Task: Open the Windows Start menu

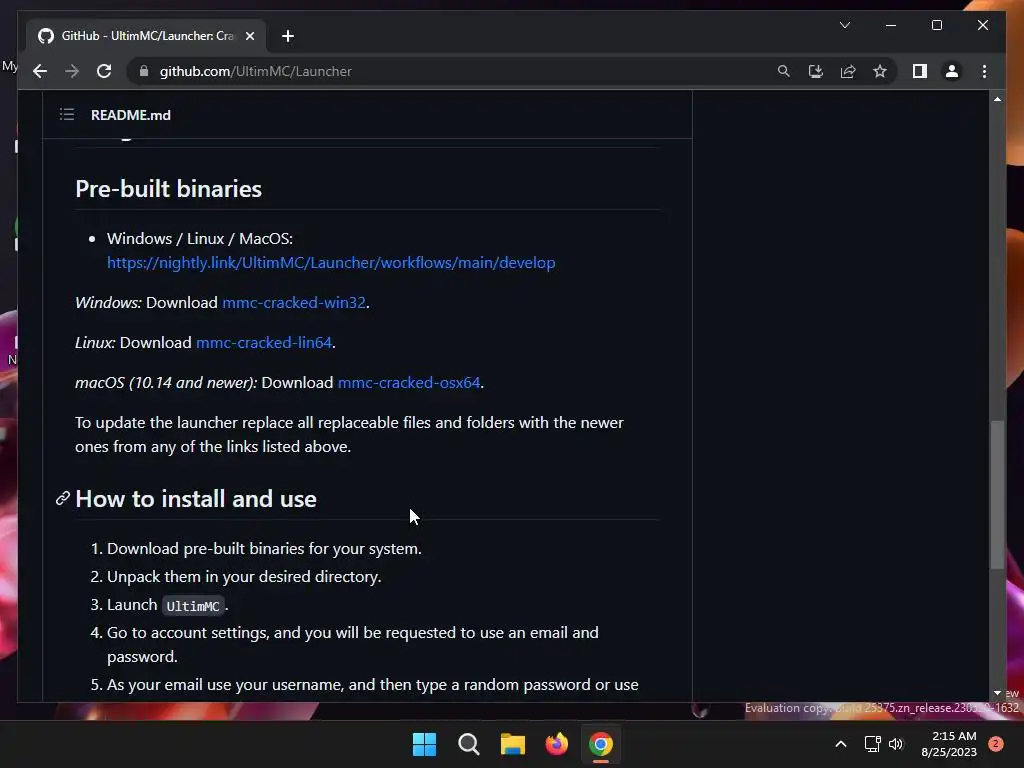Action: click(424, 744)
